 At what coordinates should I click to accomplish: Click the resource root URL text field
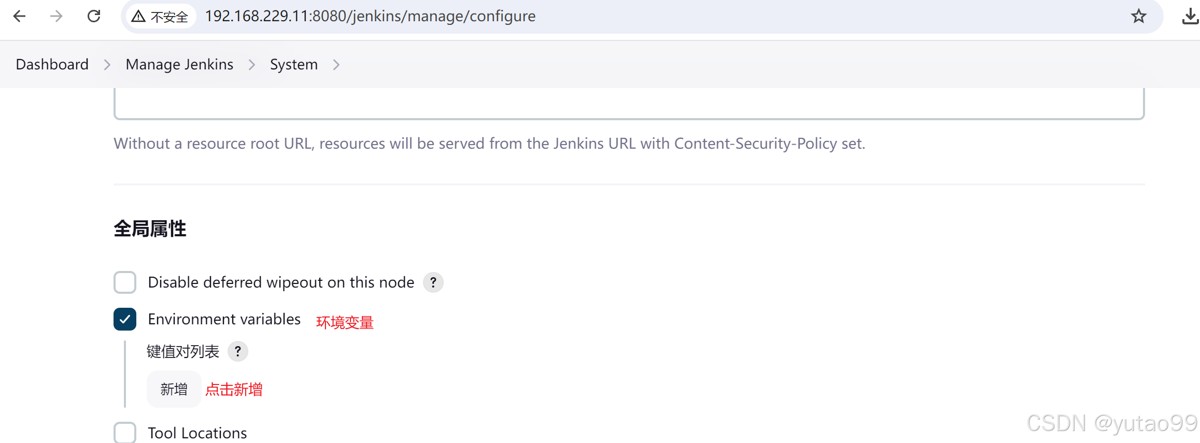point(628,103)
